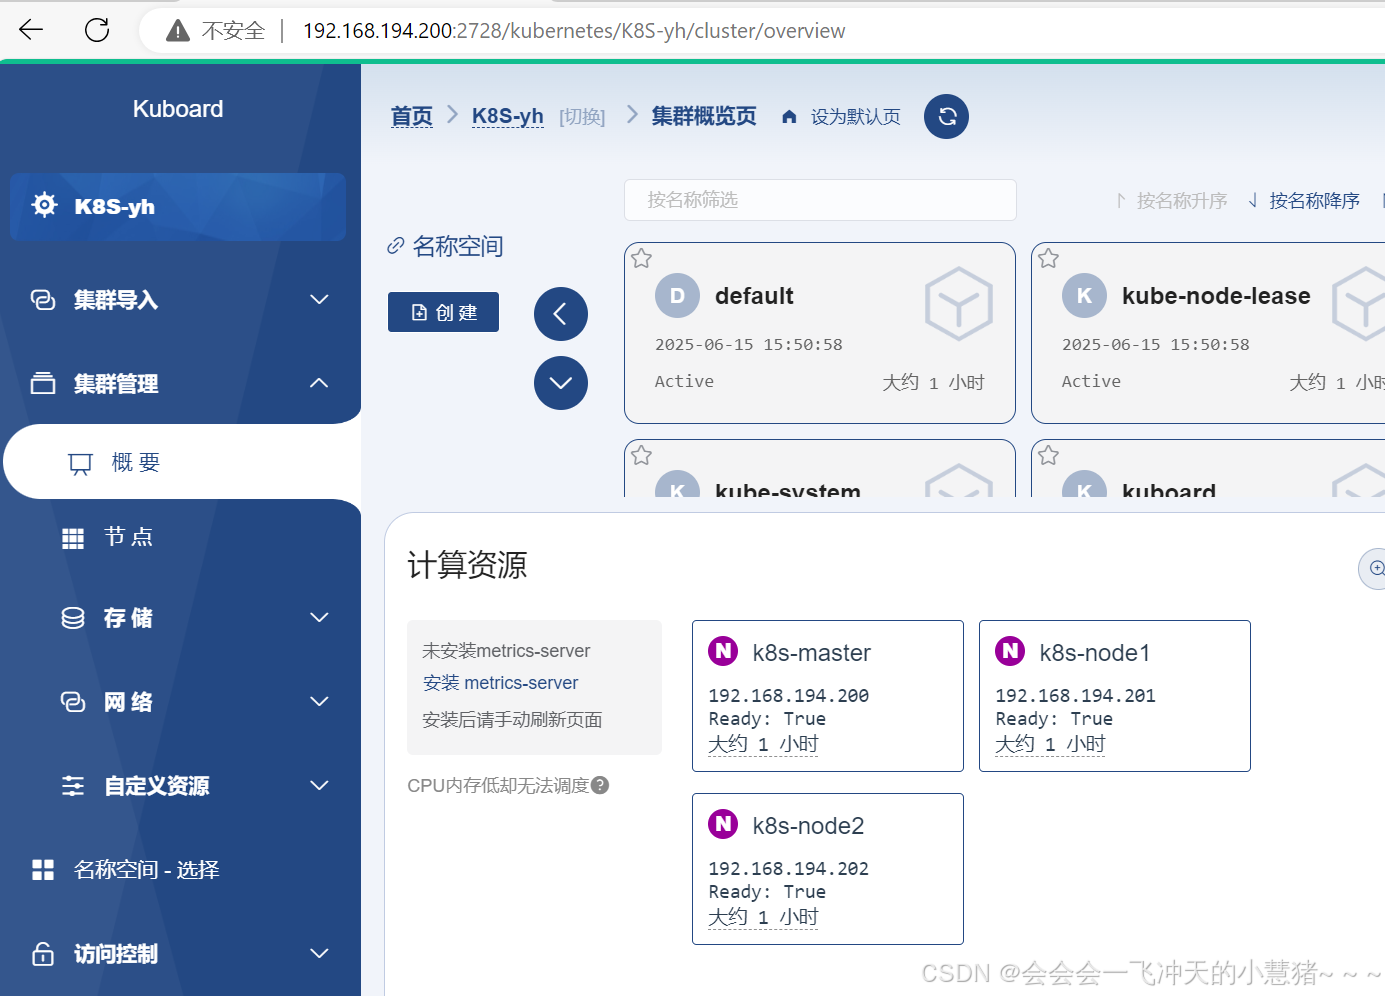This screenshot has width=1385, height=996.
Task: Open the 节点 menu item
Action: tap(180, 537)
